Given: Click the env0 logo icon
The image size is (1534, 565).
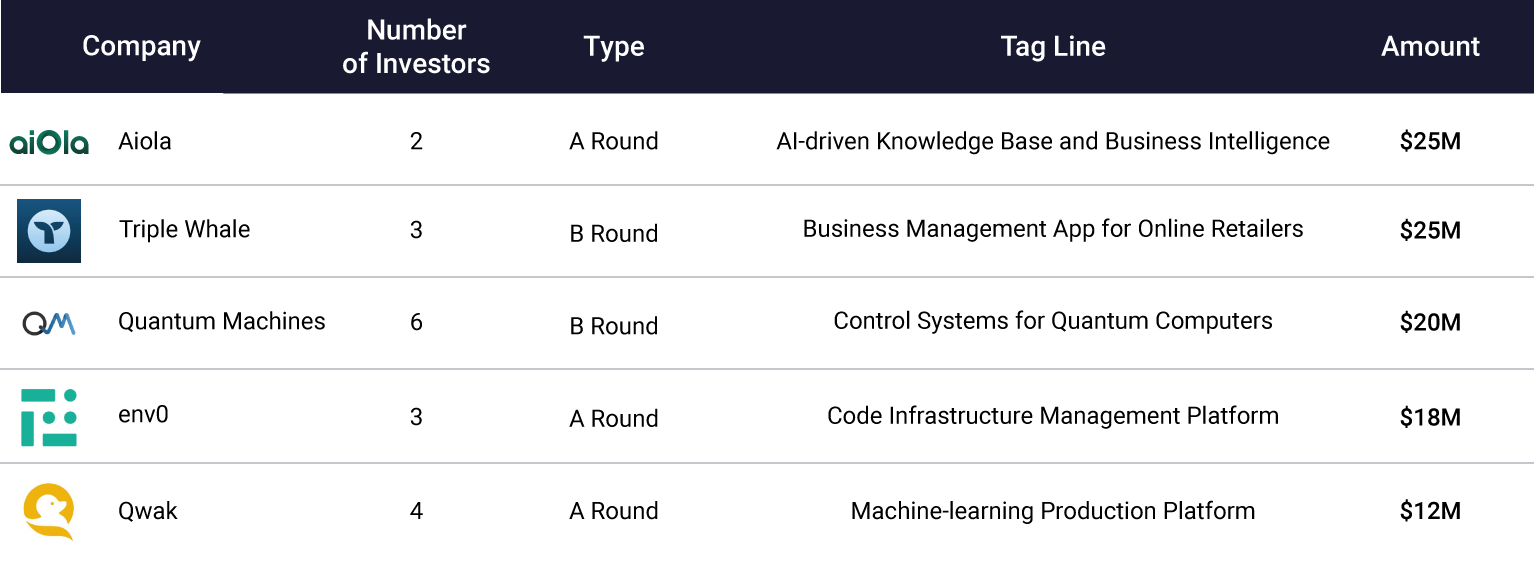Looking at the screenshot, I should point(49,417).
